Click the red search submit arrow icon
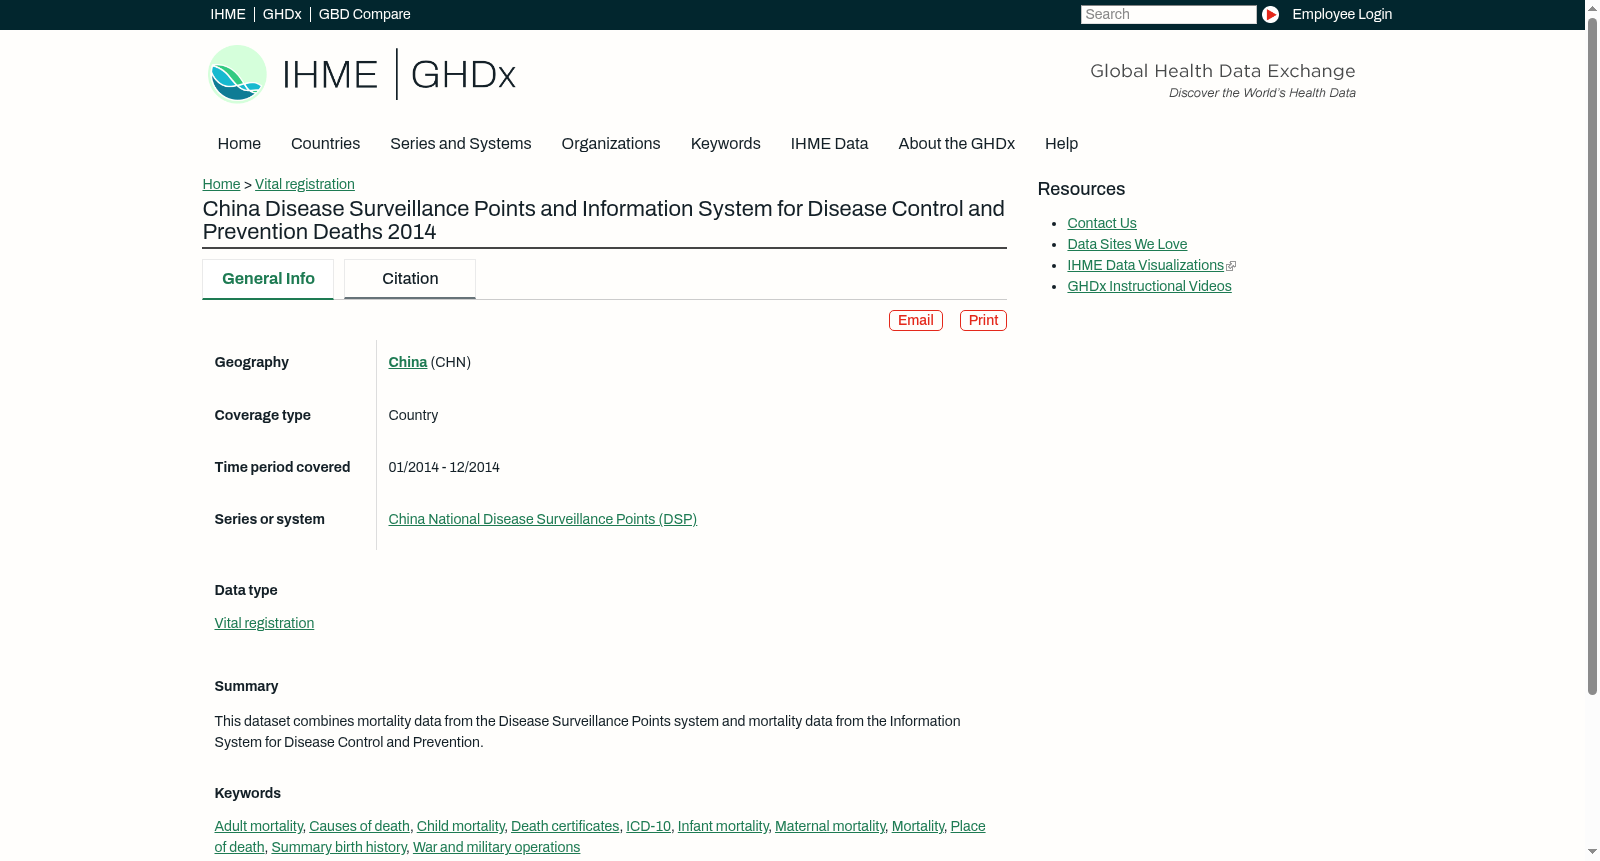Screen dimensions: 1600x861 [x=1270, y=14]
